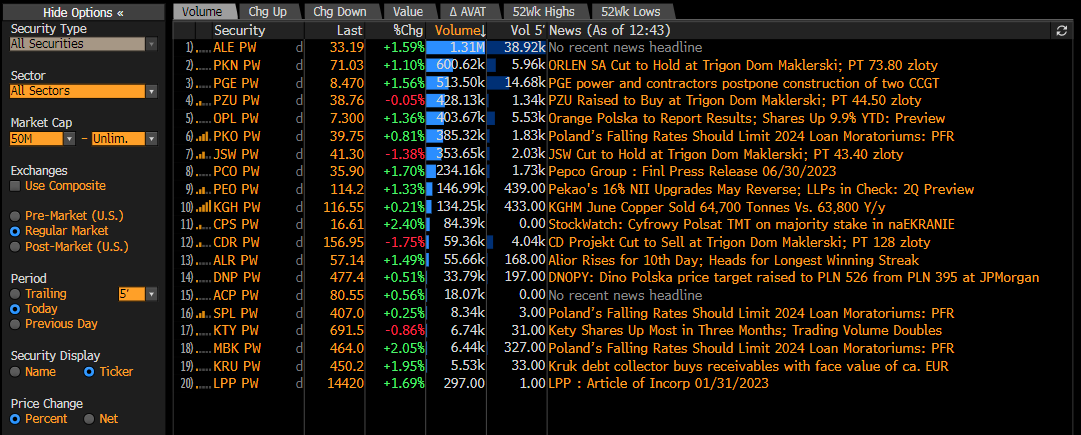The height and width of the screenshot is (435, 1081).
Task: Open chart icon for CPS PW row
Action: pos(203,225)
